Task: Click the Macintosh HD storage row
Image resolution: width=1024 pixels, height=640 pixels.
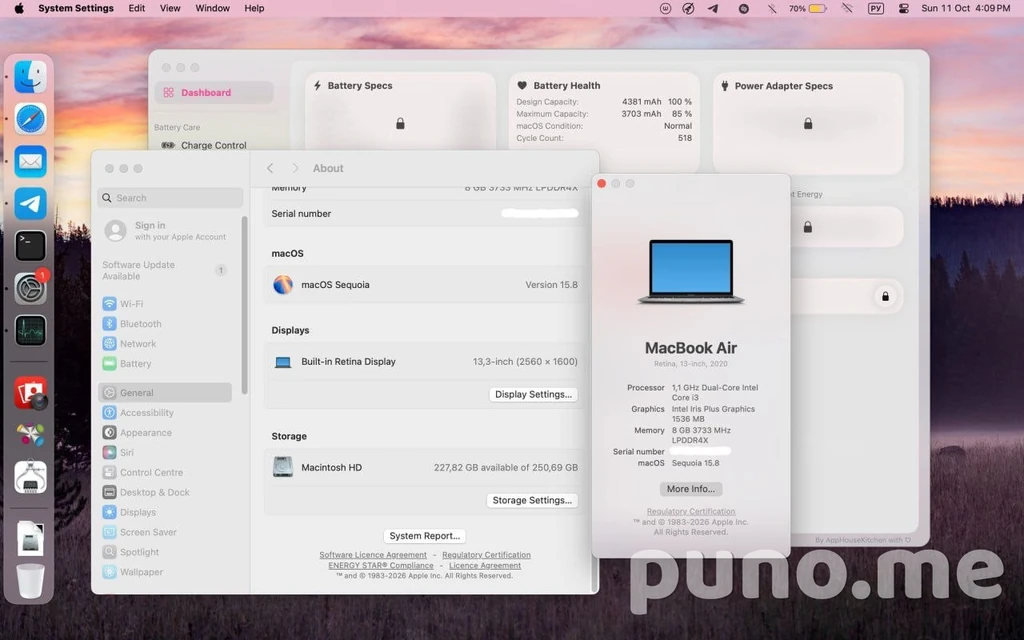Action: coord(424,468)
